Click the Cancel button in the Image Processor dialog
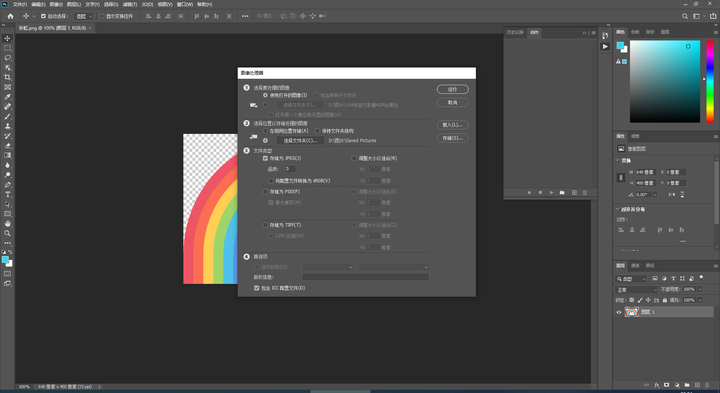 point(453,102)
